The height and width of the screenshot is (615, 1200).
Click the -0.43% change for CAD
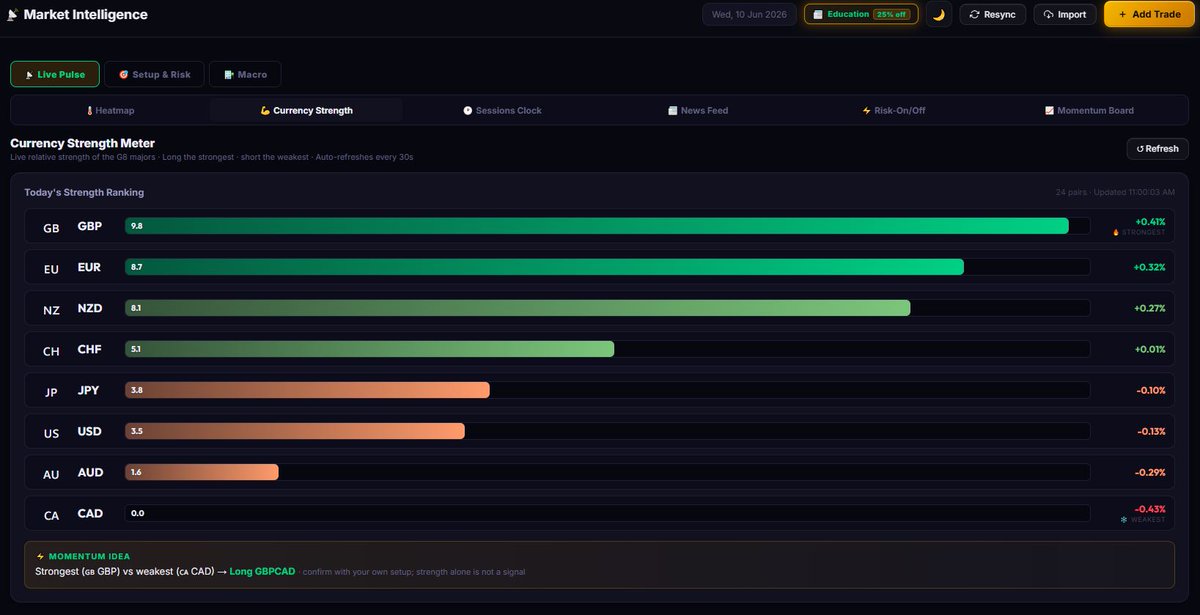pos(1151,508)
